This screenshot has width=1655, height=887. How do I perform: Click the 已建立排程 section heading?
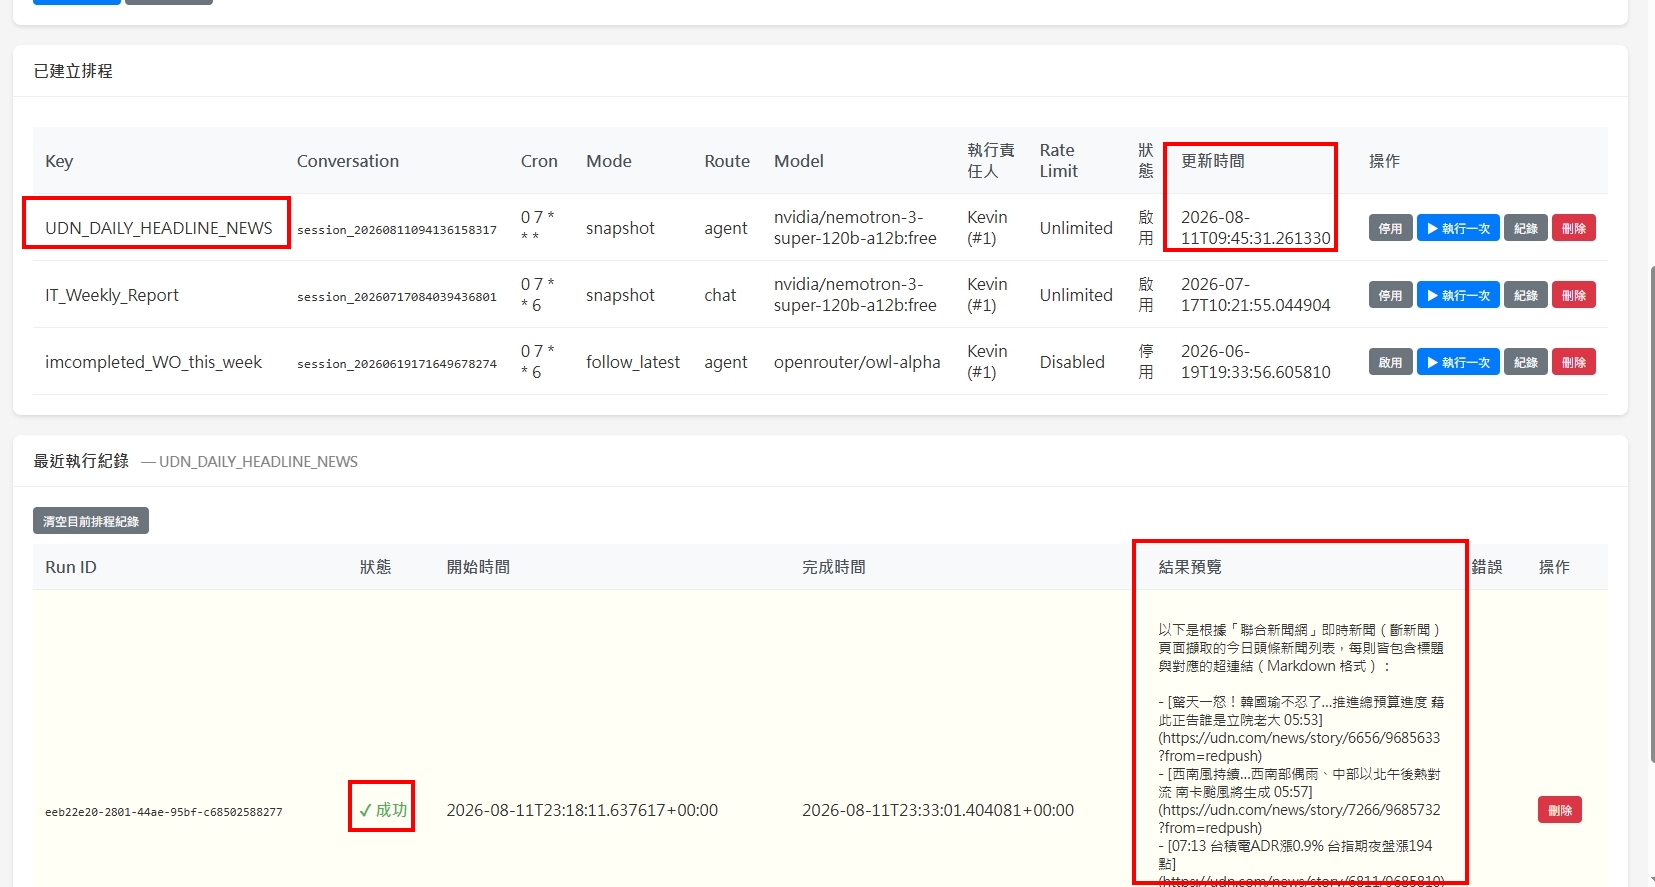[x=73, y=71]
